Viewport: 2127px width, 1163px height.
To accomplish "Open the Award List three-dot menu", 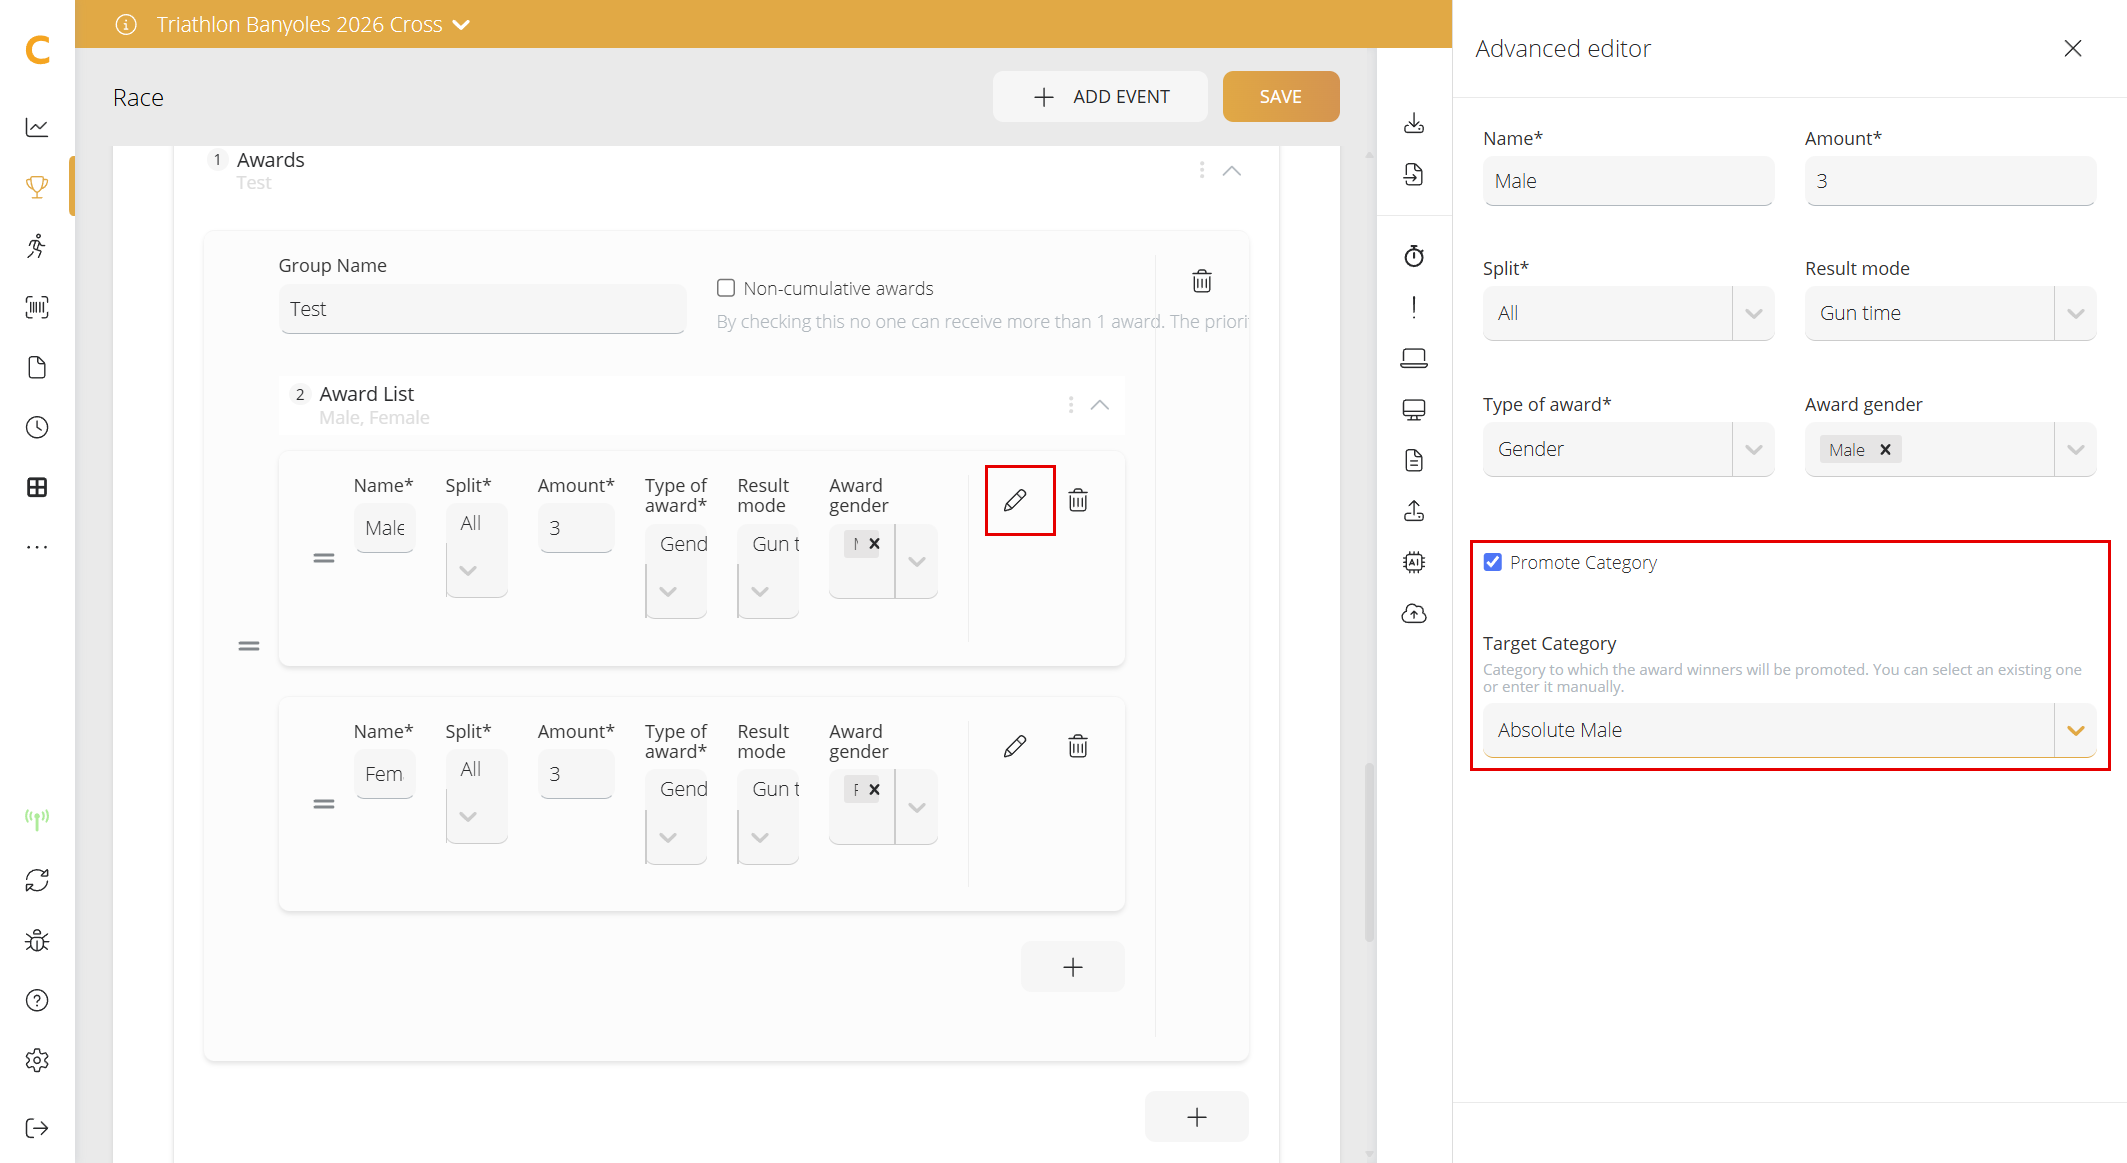I will pyautogui.click(x=1071, y=405).
